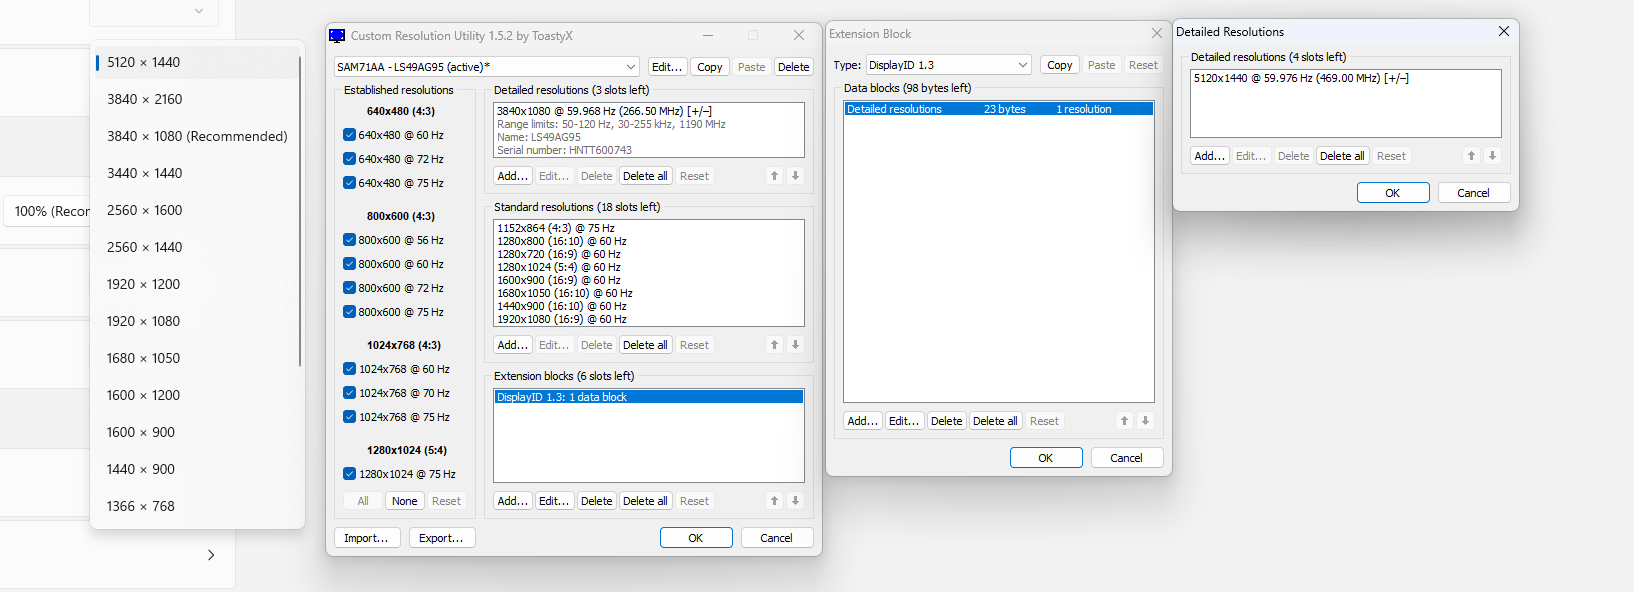Open the SAM71AA monitor selection dropdown
The height and width of the screenshot is (592, 1634).
486,67
